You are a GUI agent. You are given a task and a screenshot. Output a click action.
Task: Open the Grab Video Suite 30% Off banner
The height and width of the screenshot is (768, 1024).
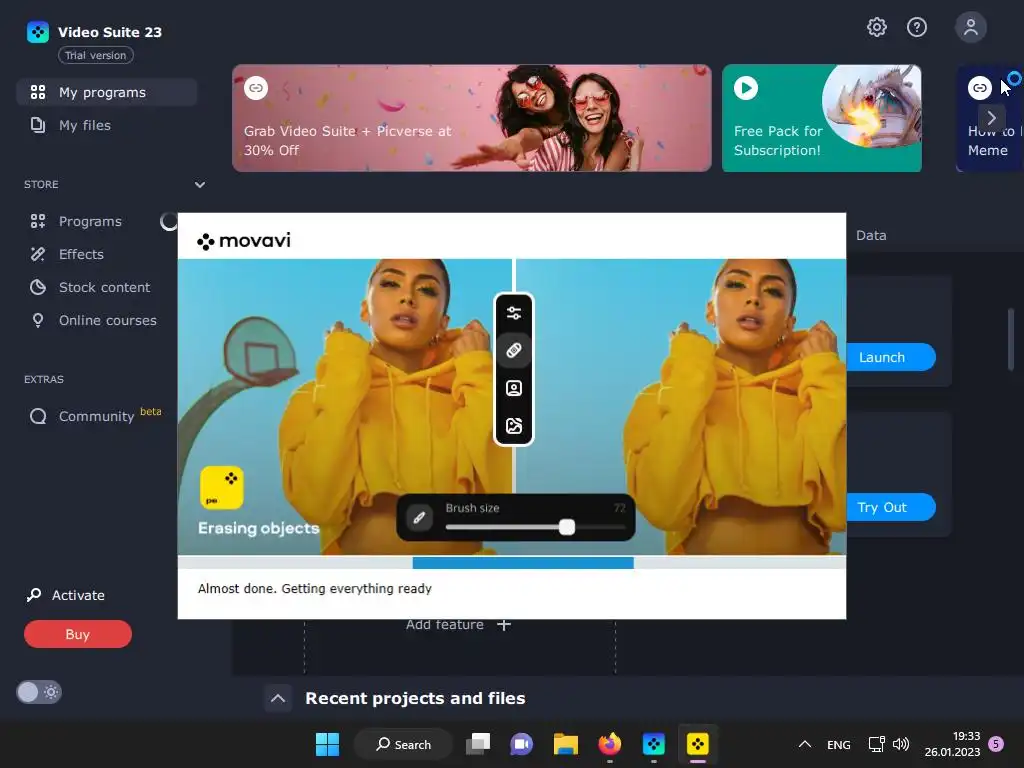coord(472,118)
